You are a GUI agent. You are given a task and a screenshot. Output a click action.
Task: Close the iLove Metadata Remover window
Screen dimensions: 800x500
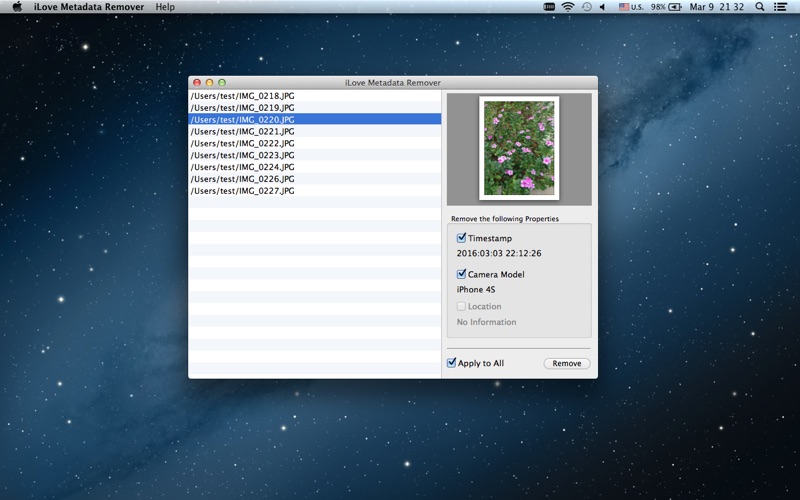coord(197,83)
